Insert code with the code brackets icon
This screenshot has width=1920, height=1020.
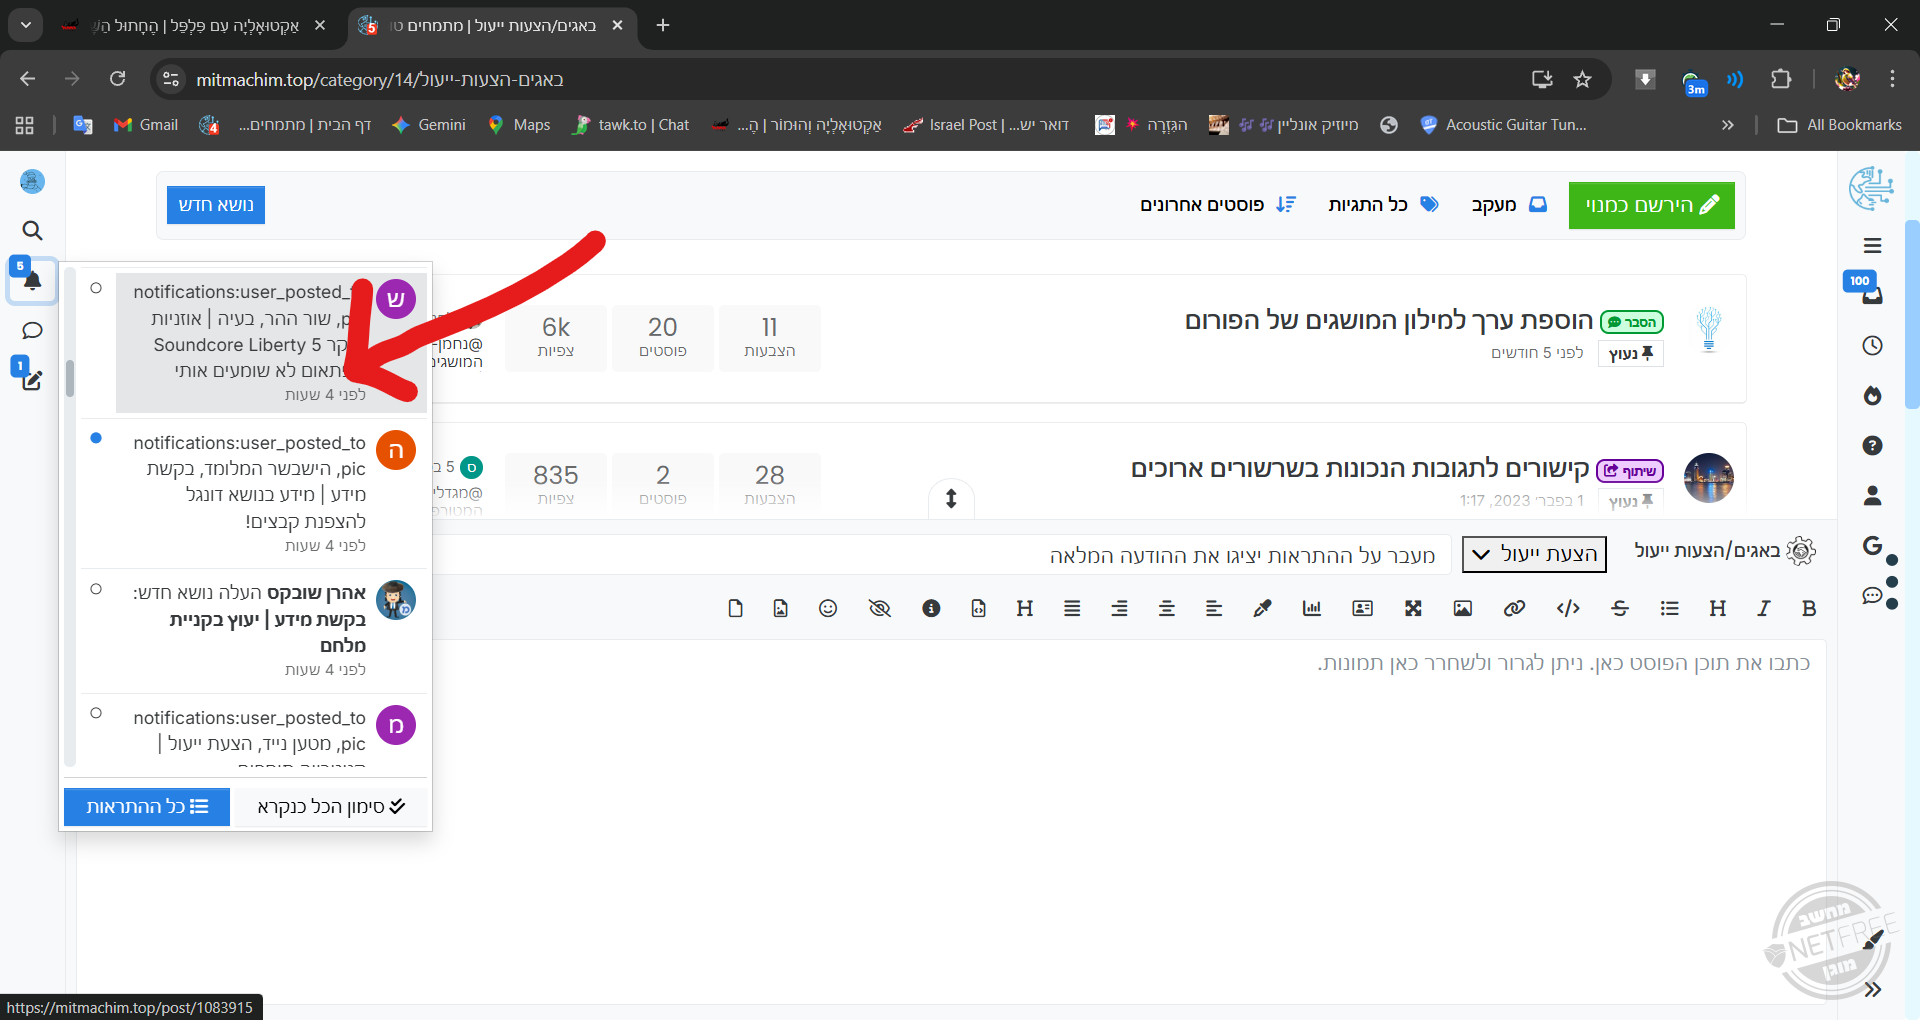1568,608
